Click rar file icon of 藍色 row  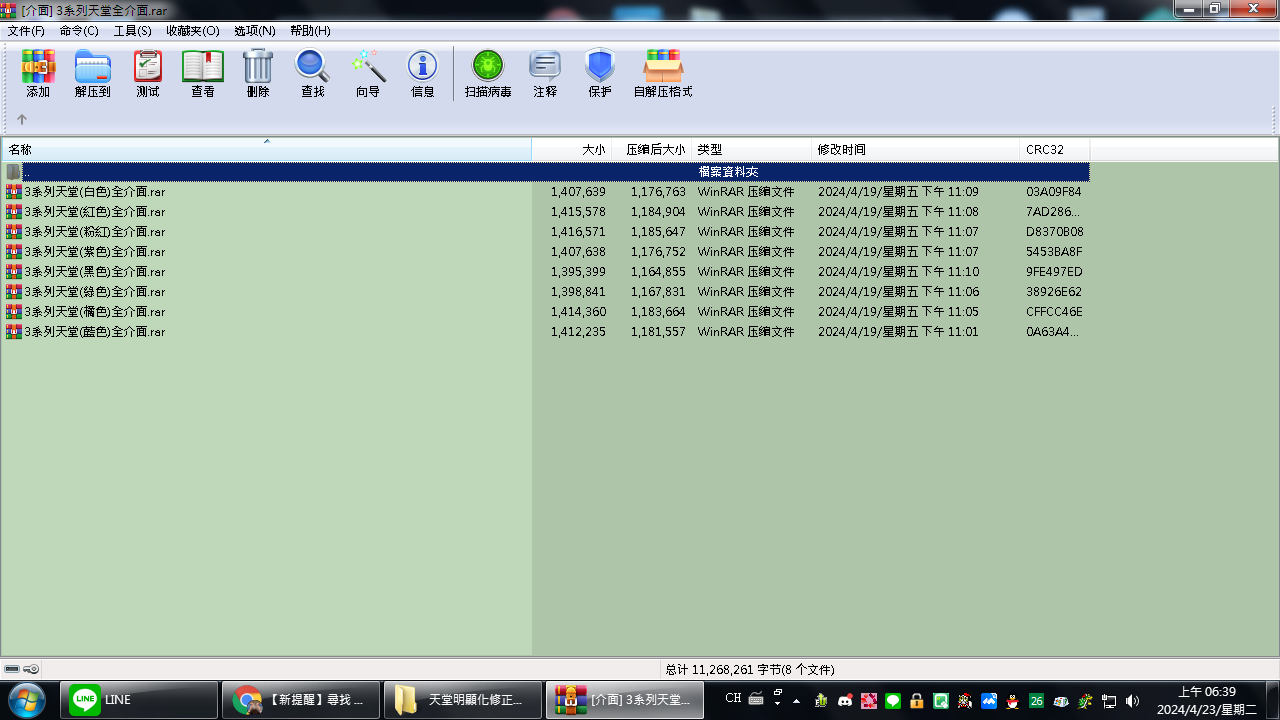(13, 332)
